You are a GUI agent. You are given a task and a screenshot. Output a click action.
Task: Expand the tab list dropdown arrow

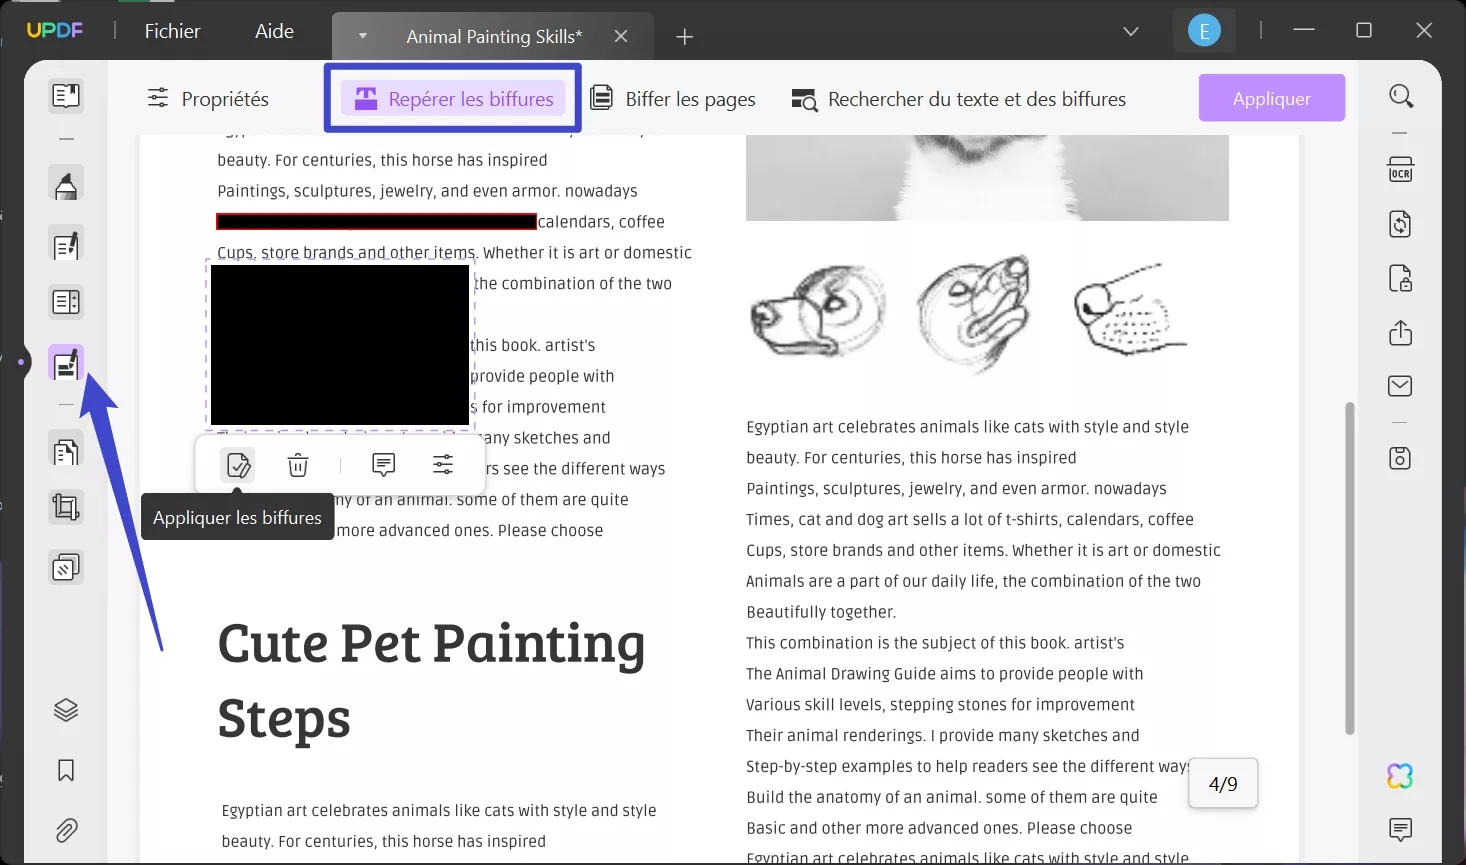point(363,36)
